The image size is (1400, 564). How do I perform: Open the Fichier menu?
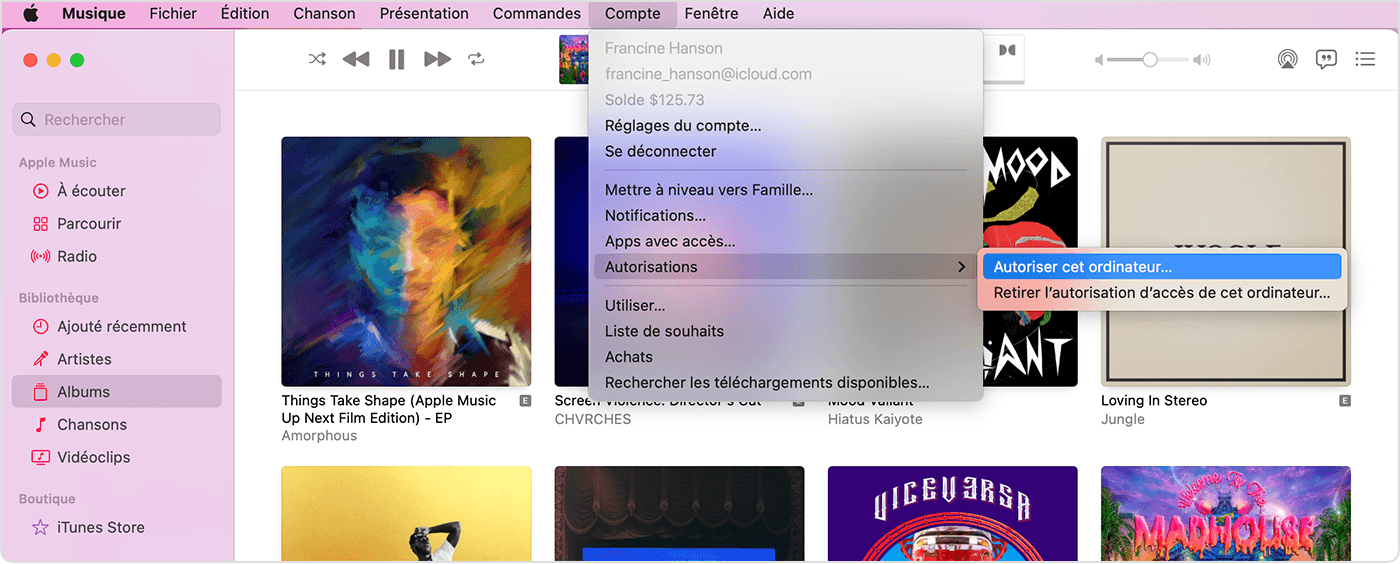coord(173,13)
